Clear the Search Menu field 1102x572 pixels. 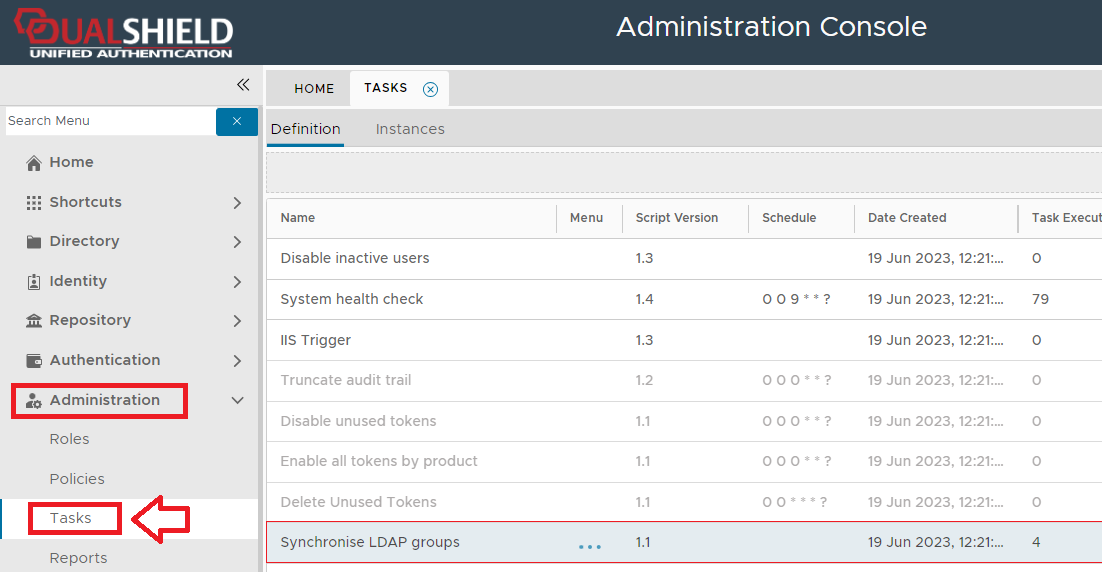tap(237, 121)
